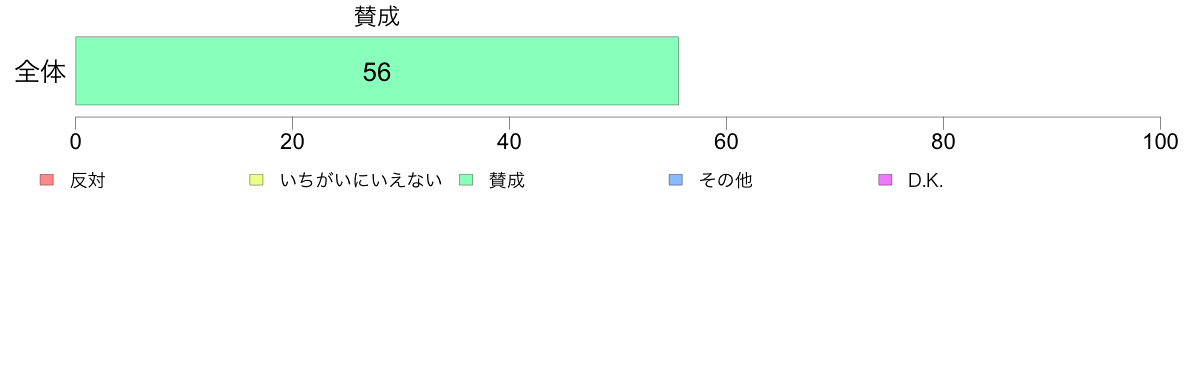Click the 100 axis tick label
The width and height of the screenshot is (1188, 368).
(1160, 142)
